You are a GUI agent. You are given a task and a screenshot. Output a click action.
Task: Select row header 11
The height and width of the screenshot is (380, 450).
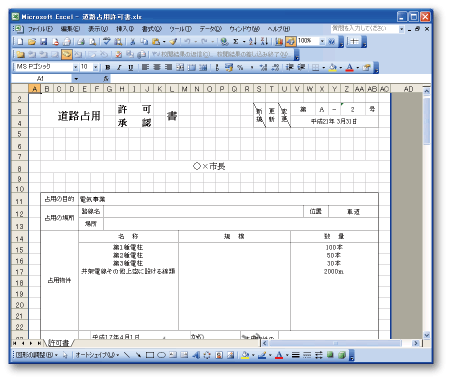point(20,201)
